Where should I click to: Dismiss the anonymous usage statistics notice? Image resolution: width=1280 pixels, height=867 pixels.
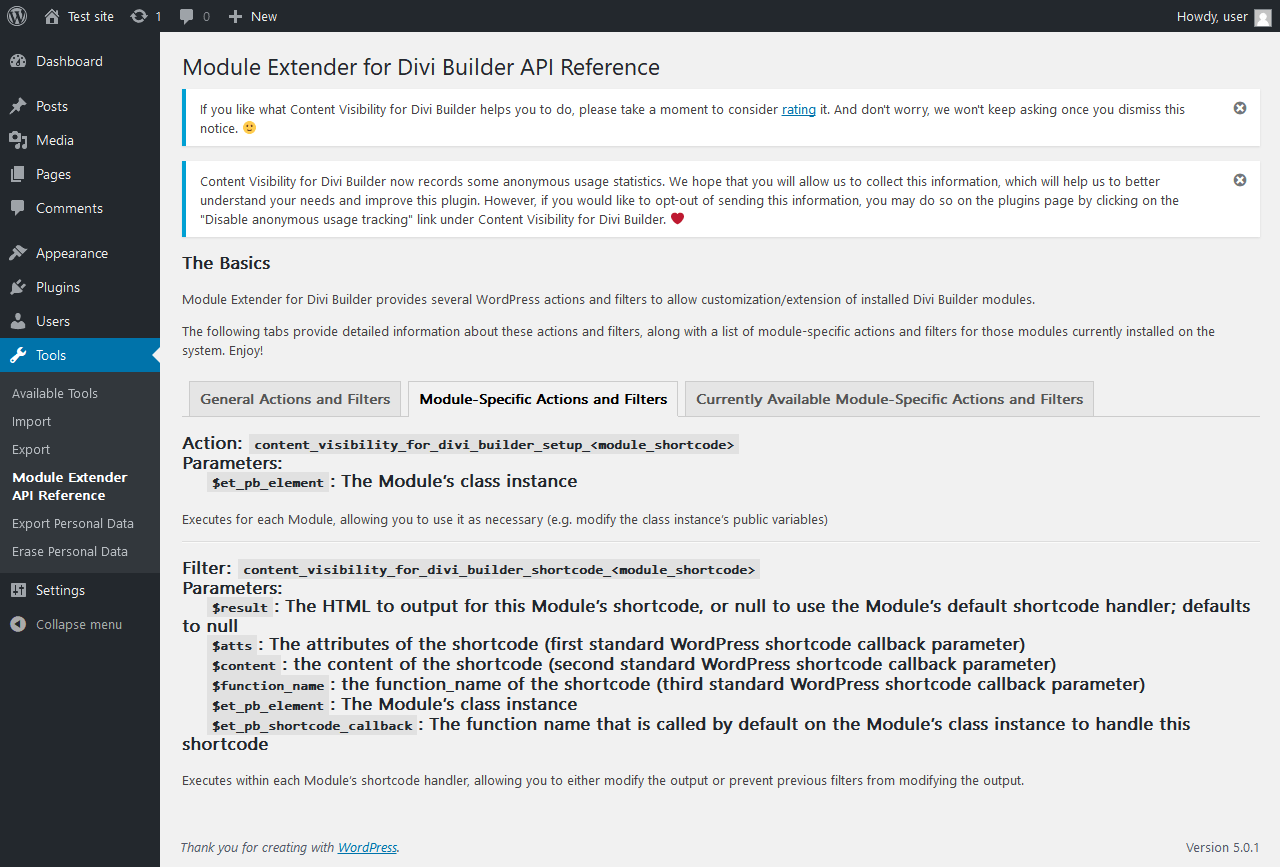pos(1240,180)
